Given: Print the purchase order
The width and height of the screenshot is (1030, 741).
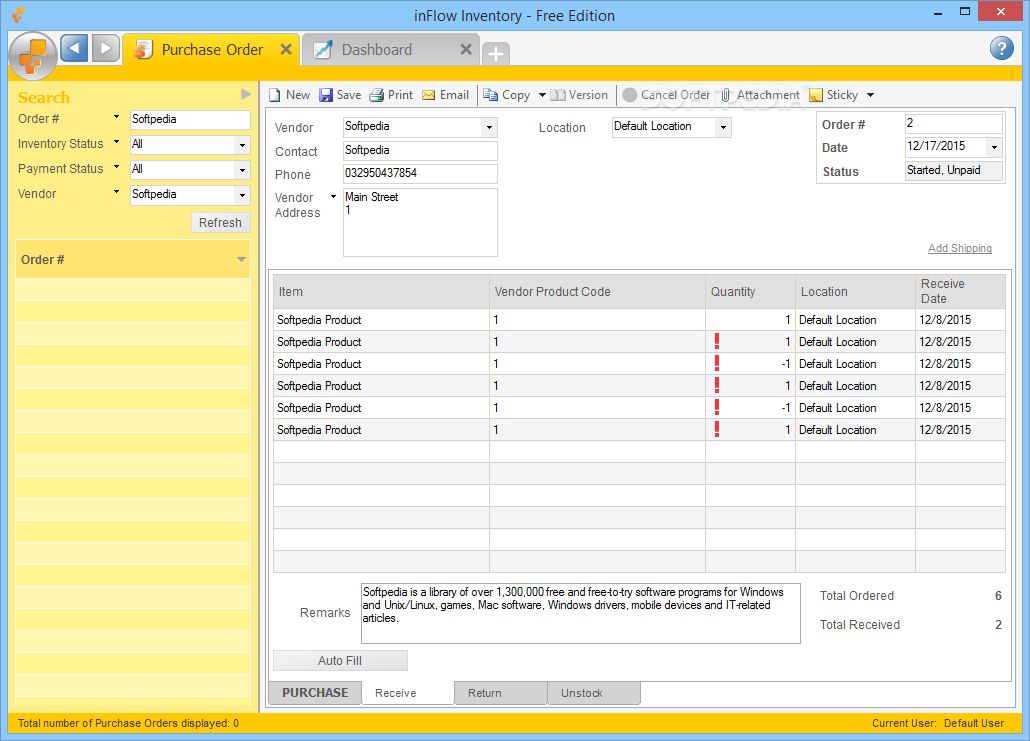Looking at the screenshot, I should tap(391, 95).
